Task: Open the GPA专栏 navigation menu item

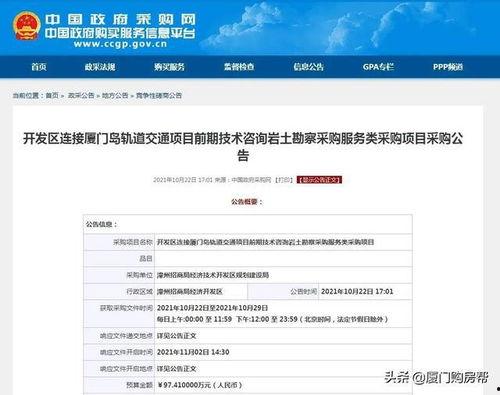Action: [x=378, y=67]
